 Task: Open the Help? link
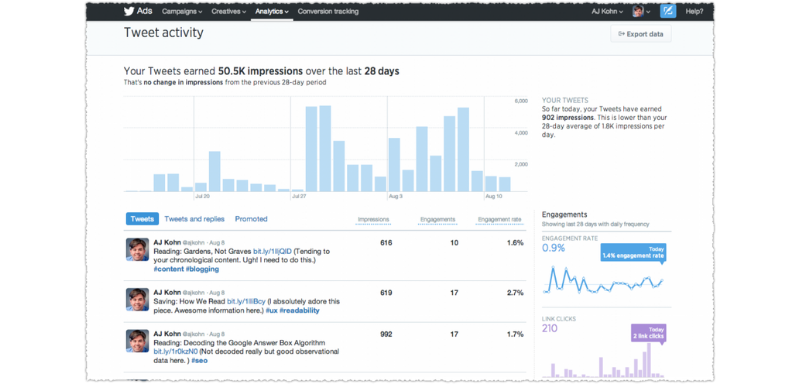(694, 11)
